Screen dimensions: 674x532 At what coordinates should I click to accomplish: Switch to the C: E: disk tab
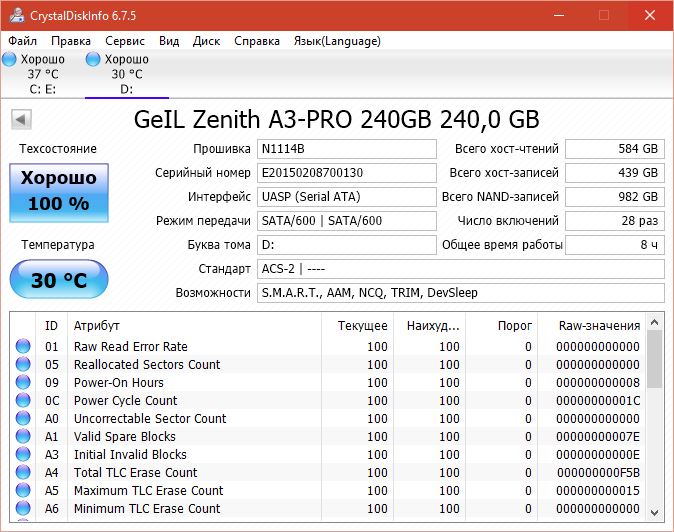[x=42, y=74]
